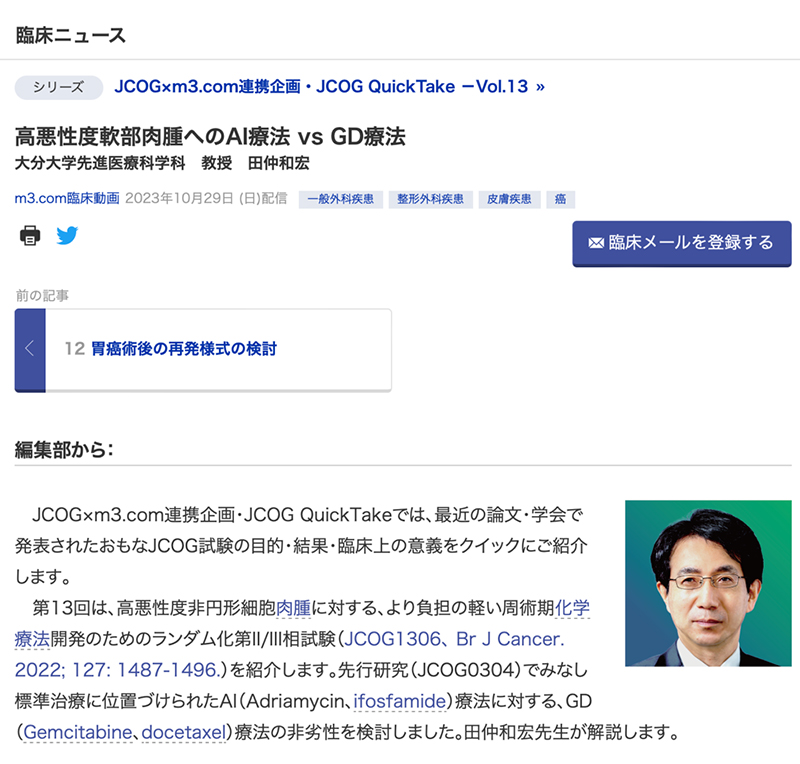800x764 pixels.
Task: Click the doctor's portrait photo
Action: point(708,583)
